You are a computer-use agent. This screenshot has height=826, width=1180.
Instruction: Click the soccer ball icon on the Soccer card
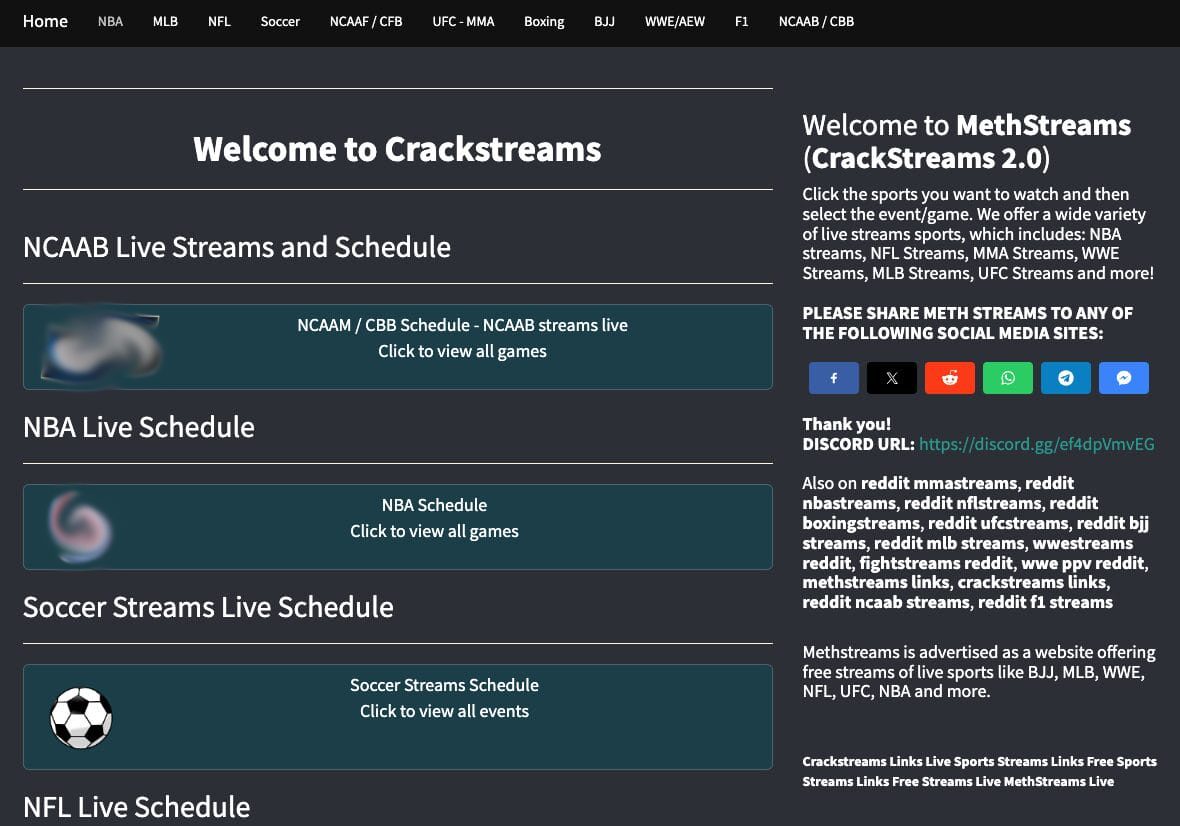click(81, 717)
